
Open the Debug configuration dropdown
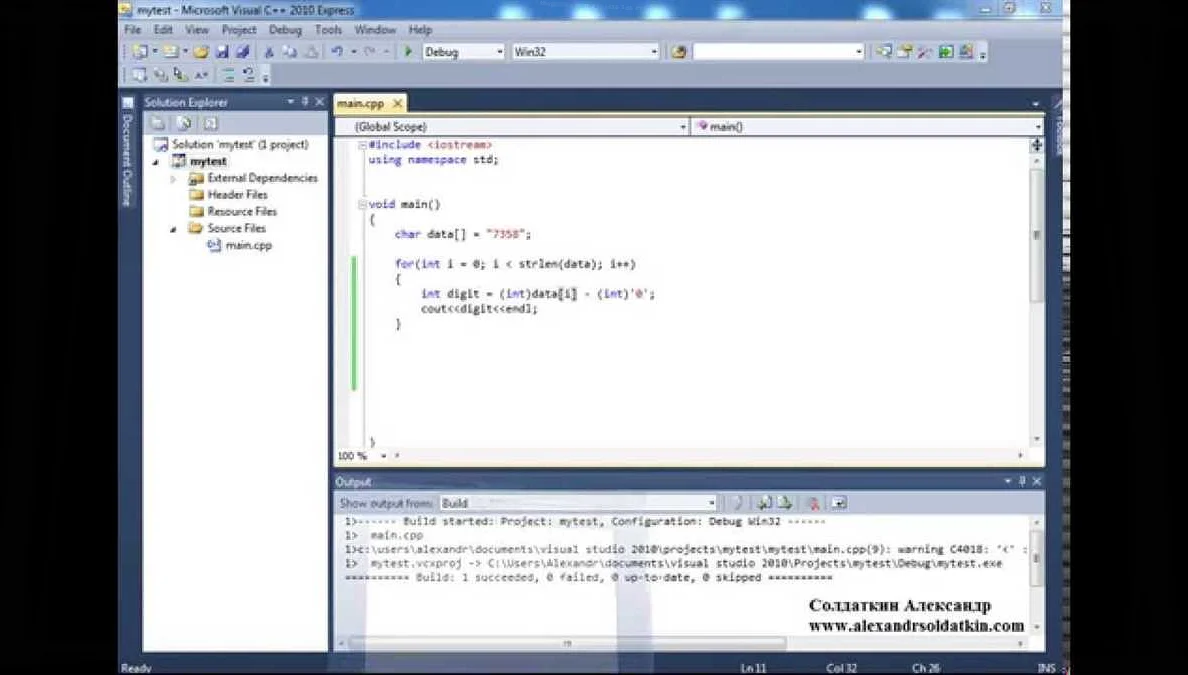[x=499, y=52]
